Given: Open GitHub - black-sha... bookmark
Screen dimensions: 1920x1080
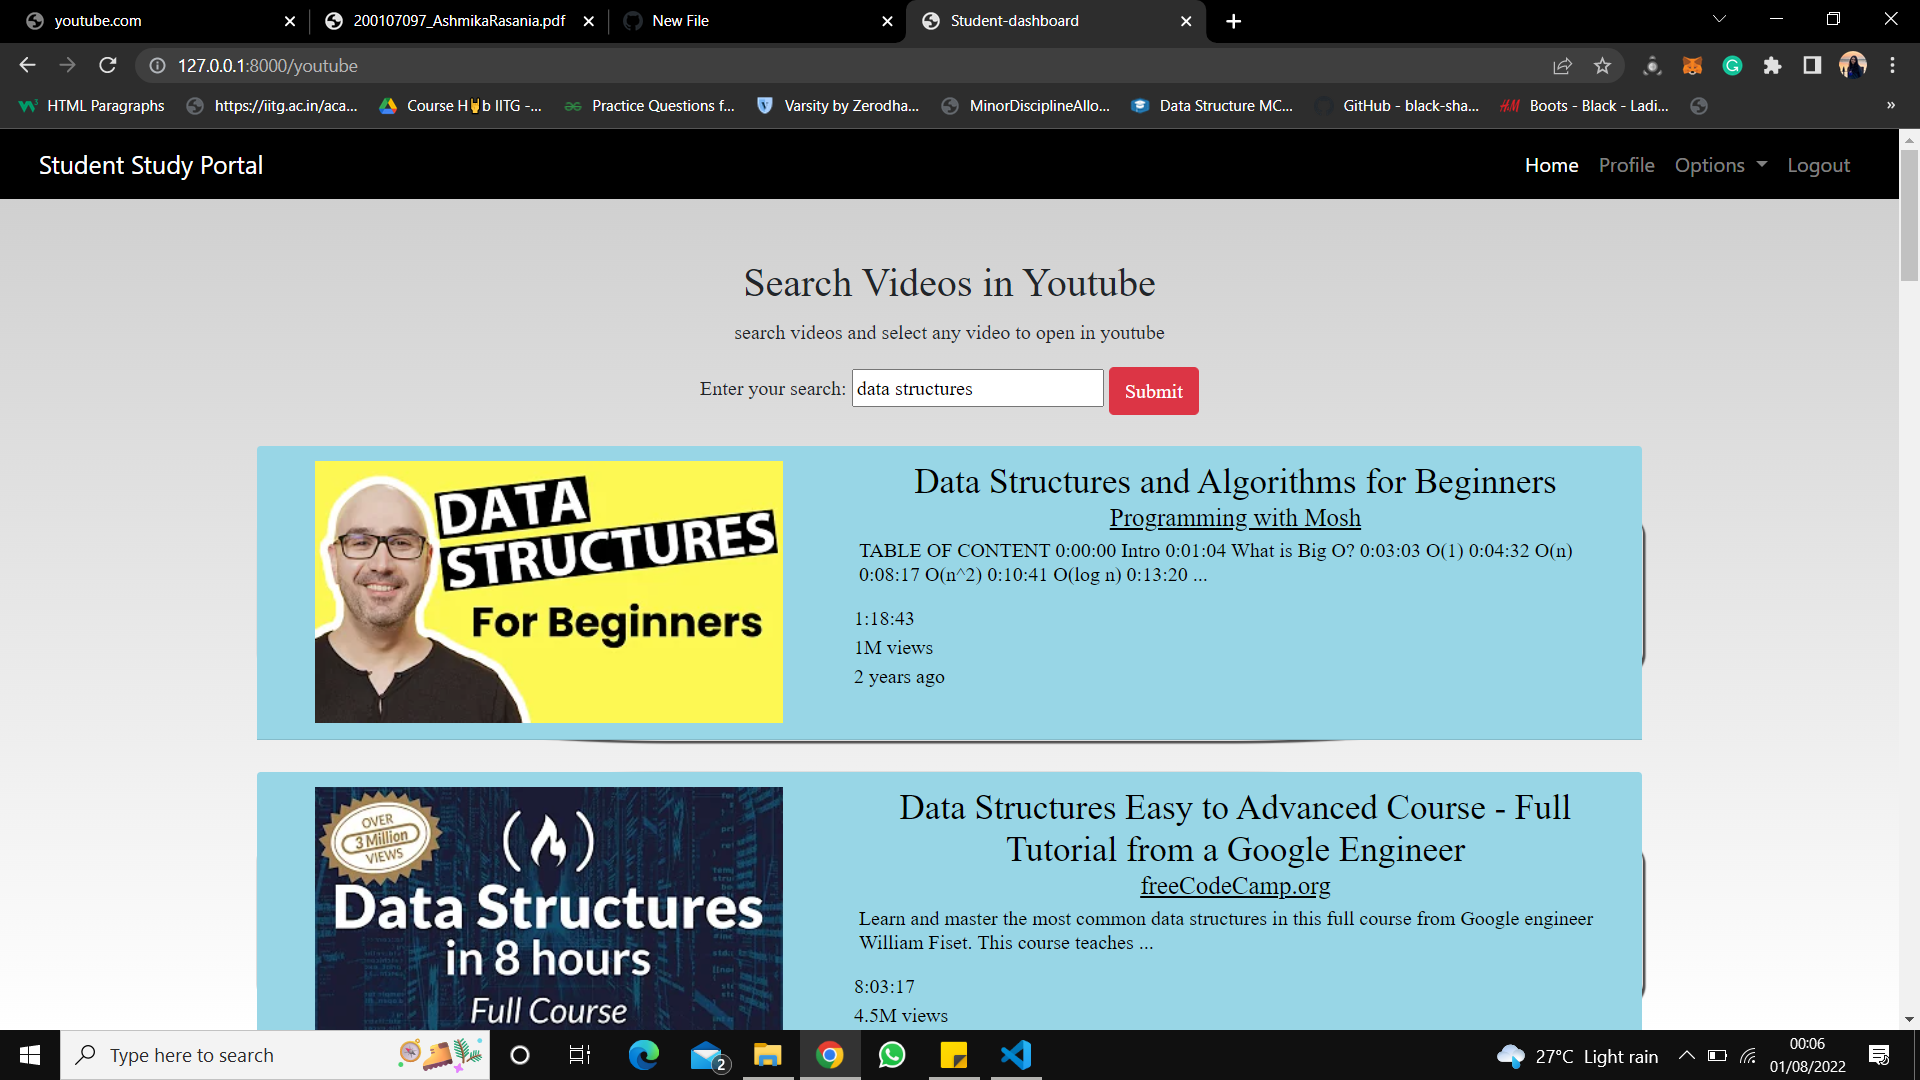Looking at the screenshot, I should point(1398,106).
